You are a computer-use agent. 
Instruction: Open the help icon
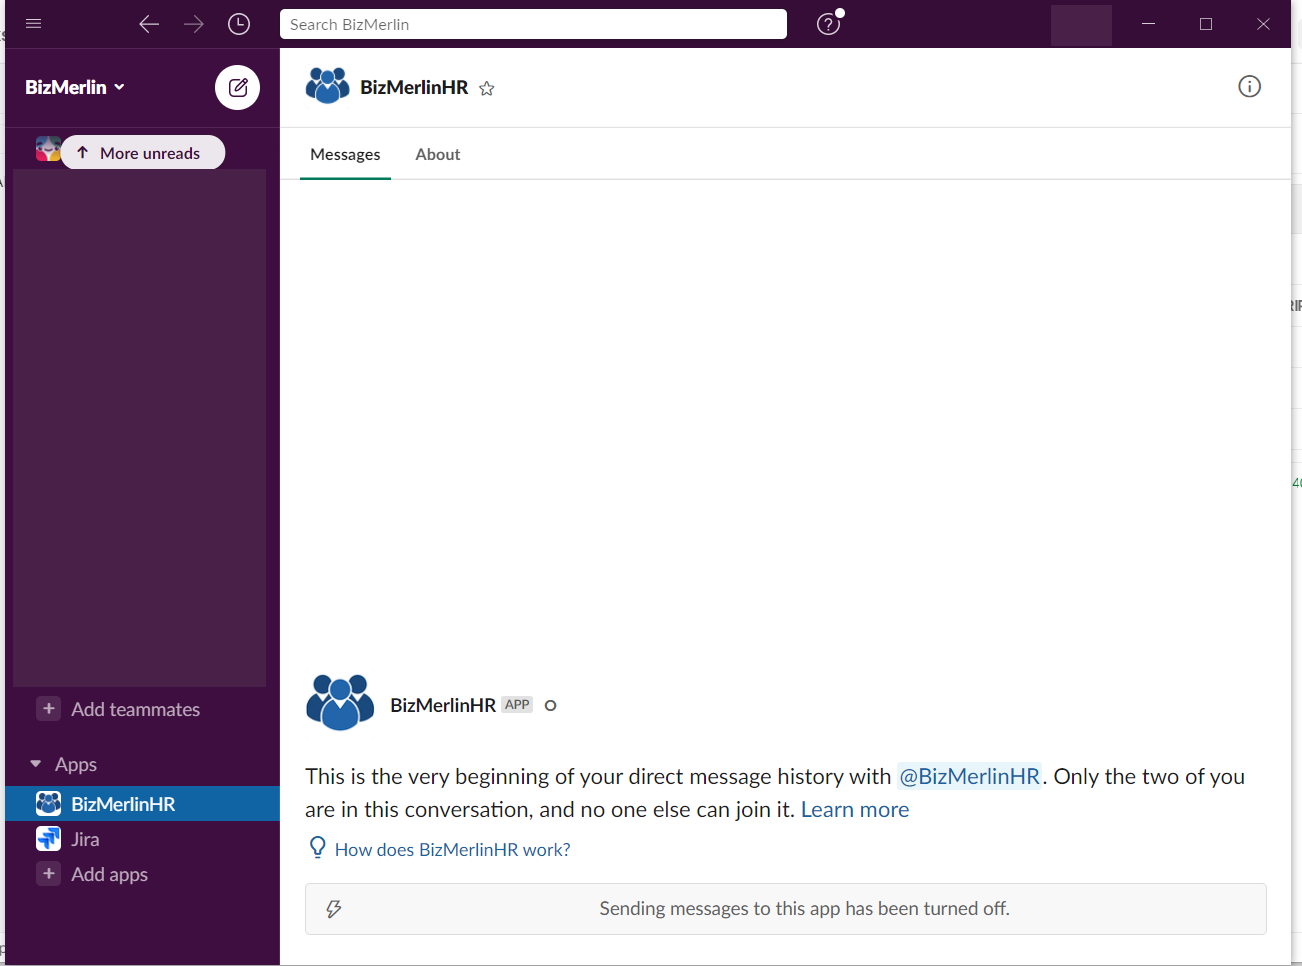[x=828, y=24]
